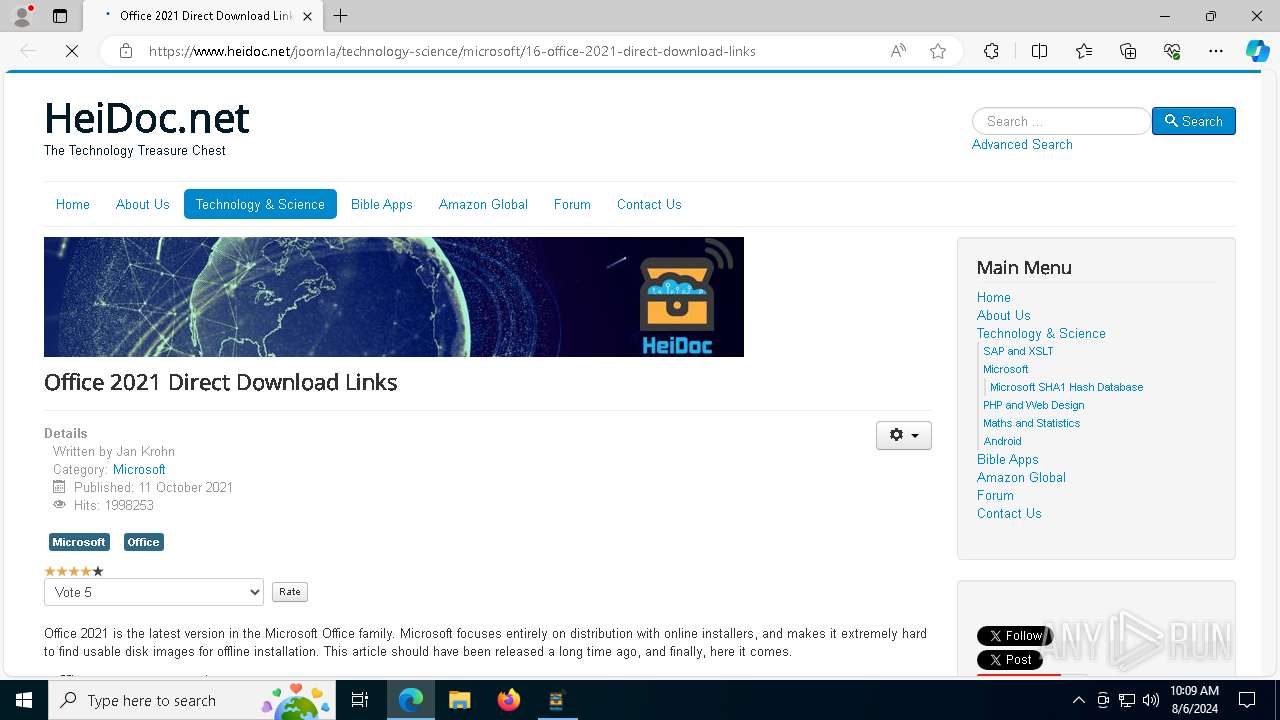View site information lock icon
Viewport: 1280px width, 720px height.
126,51
